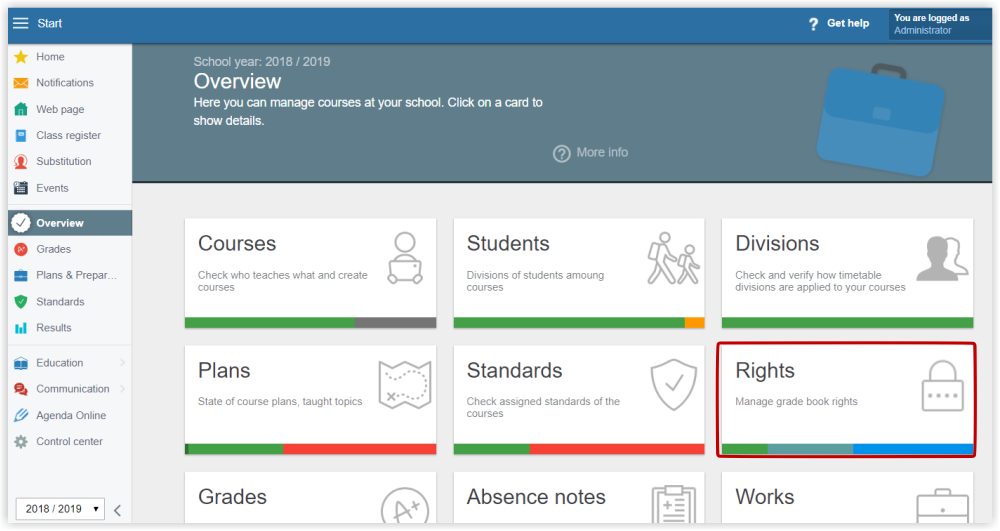Click the Grades sidebar icon
This screenshot has height=531, width=1000.
(x=21, y=249)
